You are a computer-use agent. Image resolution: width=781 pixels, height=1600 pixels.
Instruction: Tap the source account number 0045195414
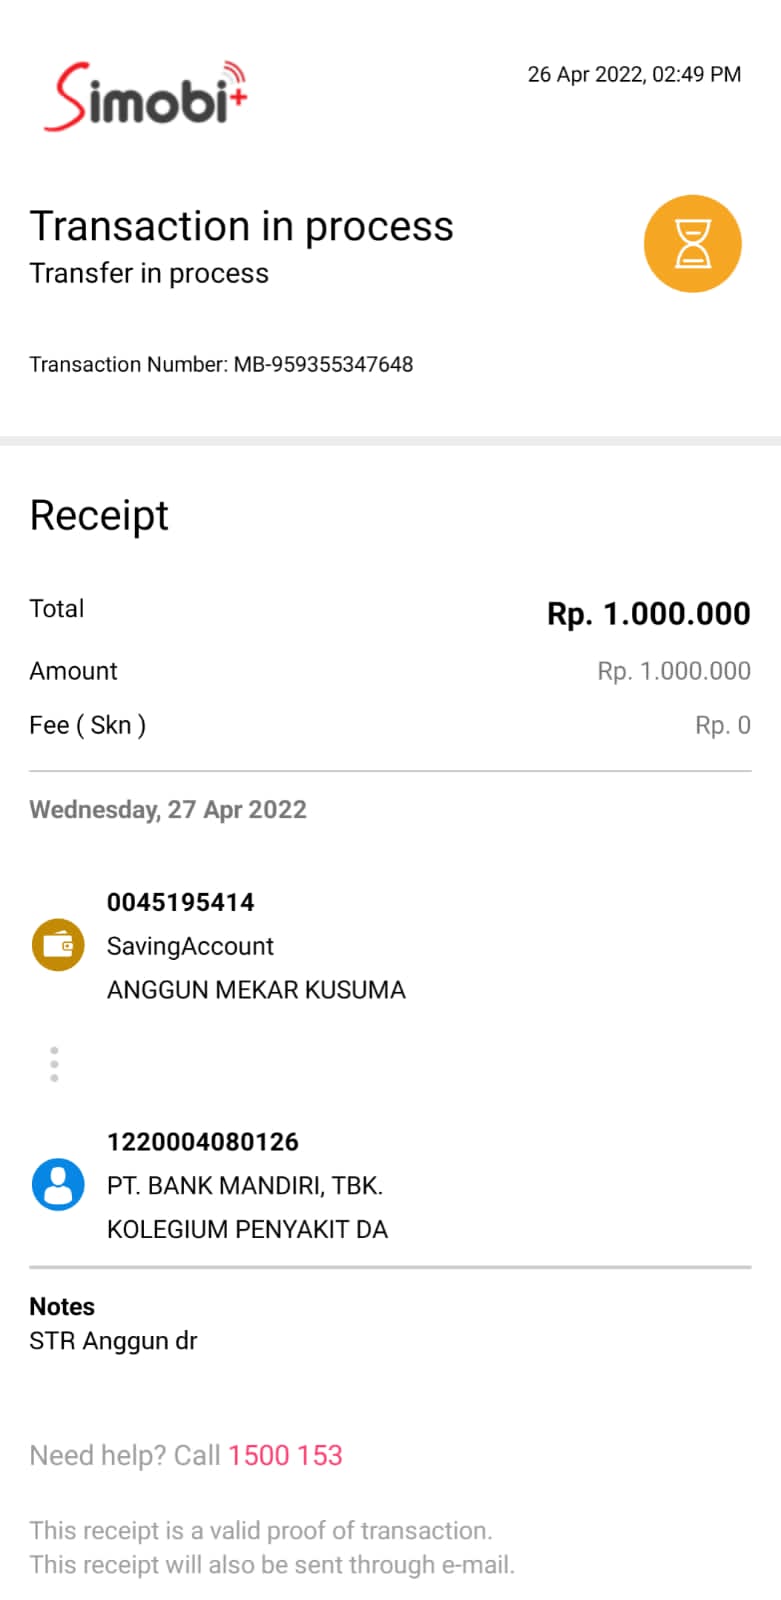(x=181, y=902)
